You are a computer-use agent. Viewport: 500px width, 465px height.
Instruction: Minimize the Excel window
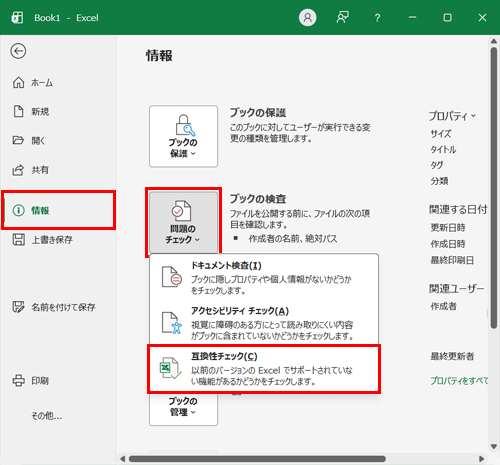(413, 17)
